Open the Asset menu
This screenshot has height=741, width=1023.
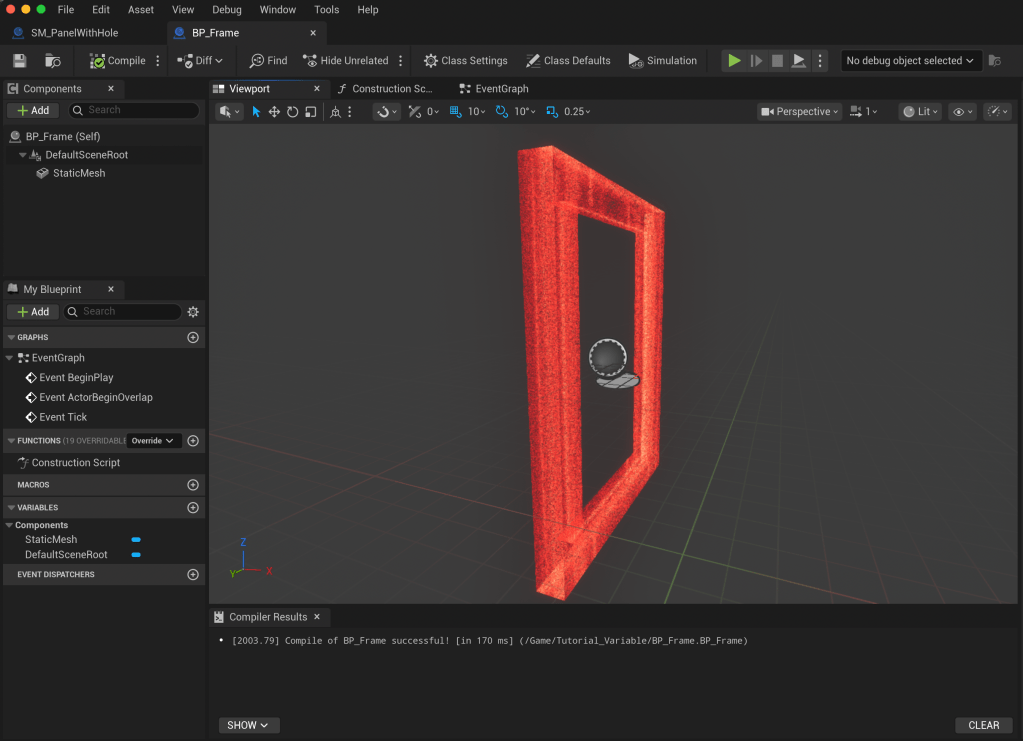[x=141, y=9]
